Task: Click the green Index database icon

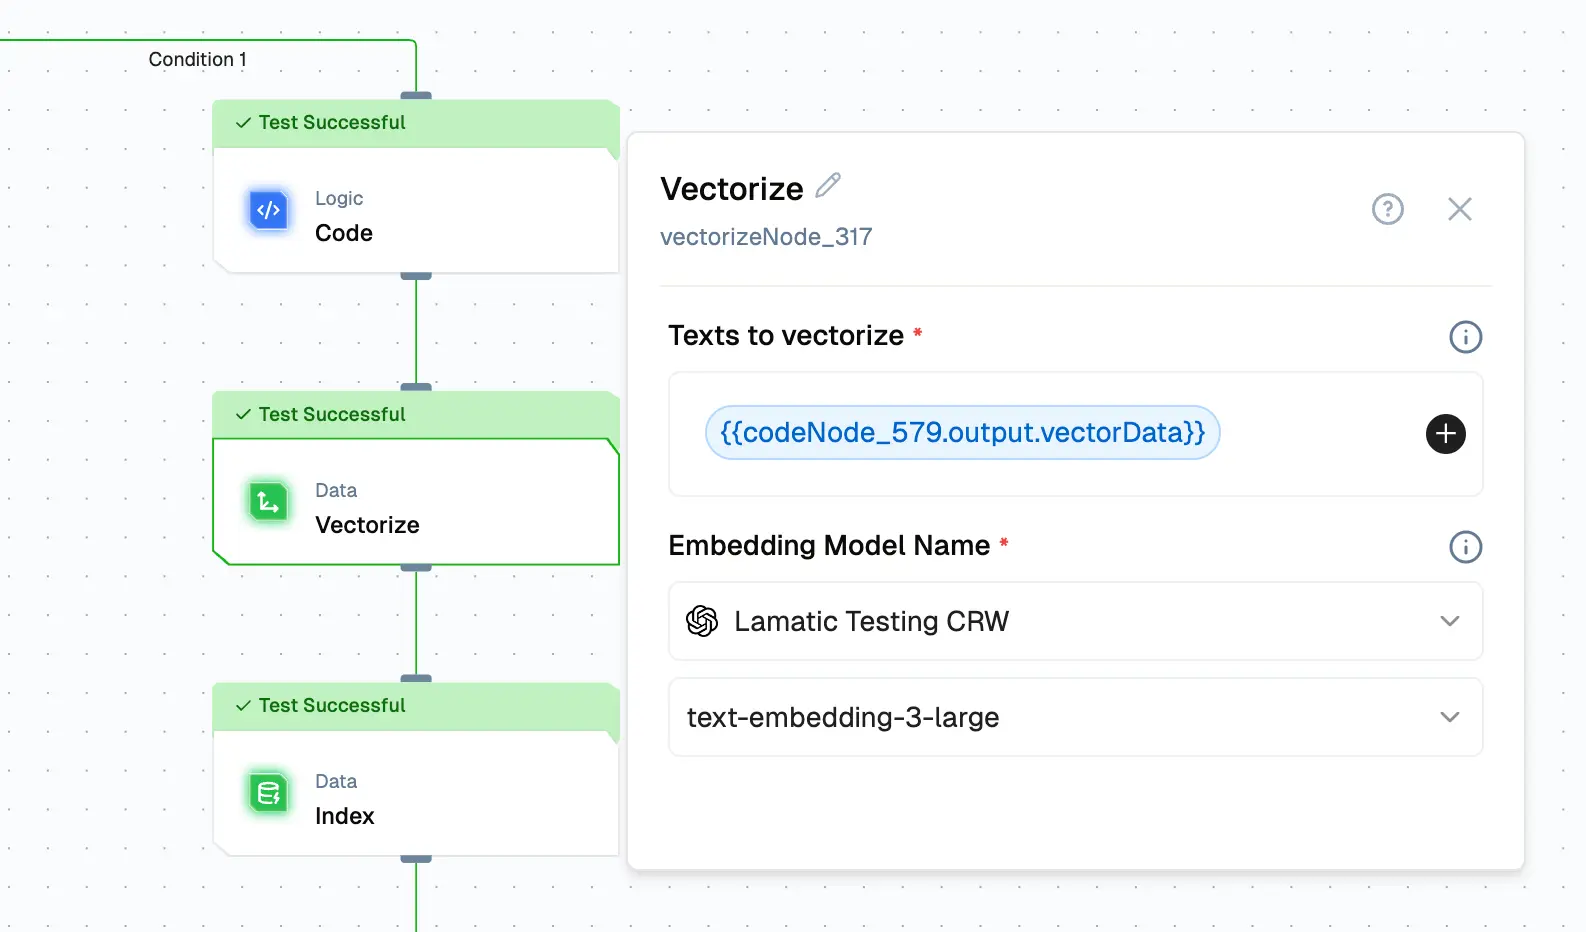Action: (268, 794)
